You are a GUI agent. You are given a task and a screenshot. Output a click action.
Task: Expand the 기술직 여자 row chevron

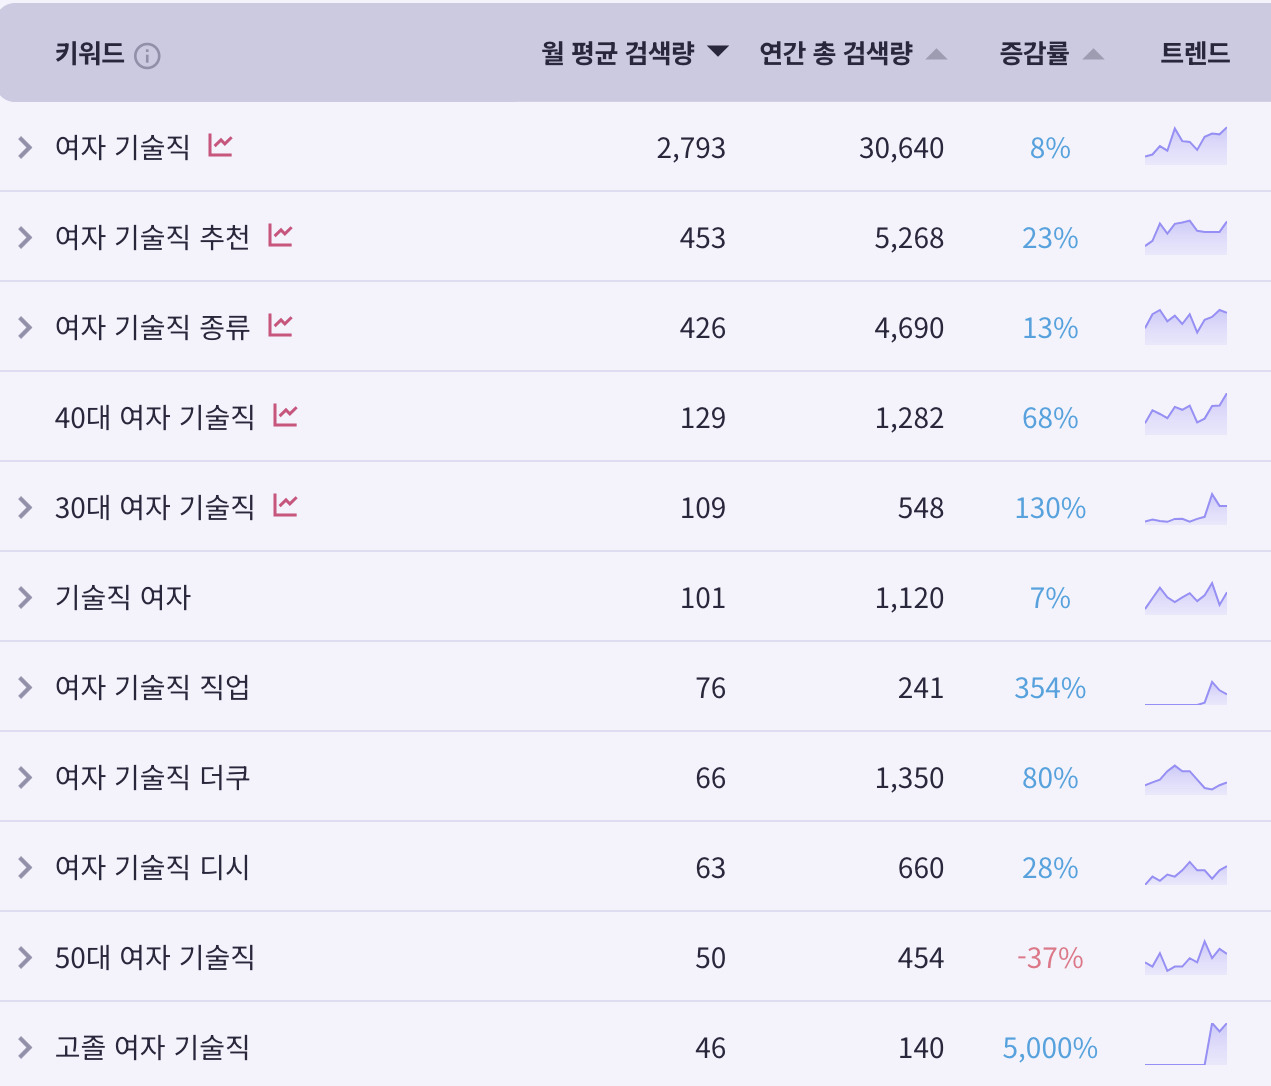click(x=24, y=596)
